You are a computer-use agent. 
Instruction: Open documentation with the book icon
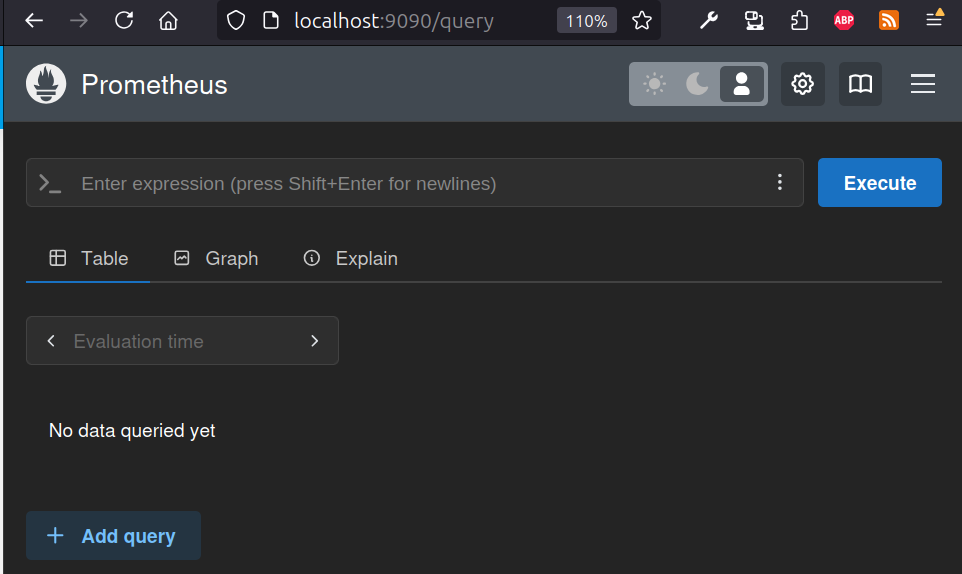[x=860, y=84]
